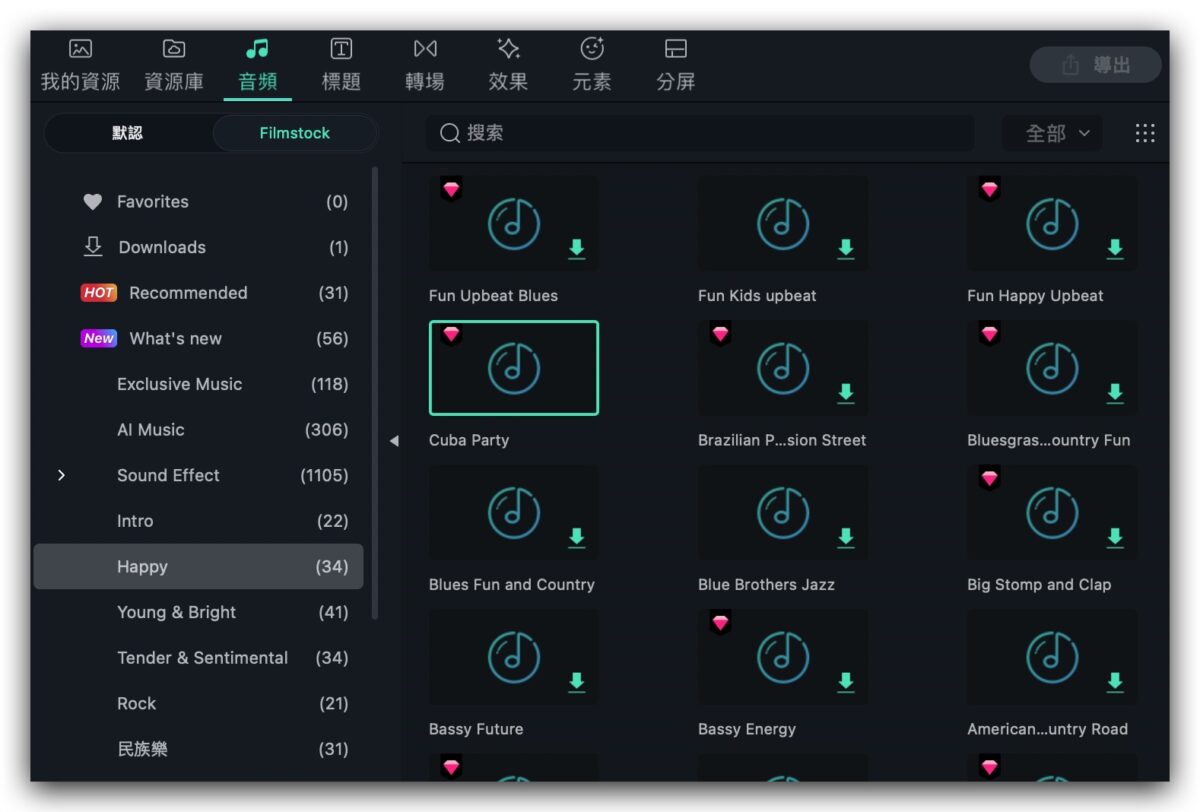Switch to the Filmstock audio library
Image resolution: width=1200 pixels, height=812 pixels.
(295, 133)
